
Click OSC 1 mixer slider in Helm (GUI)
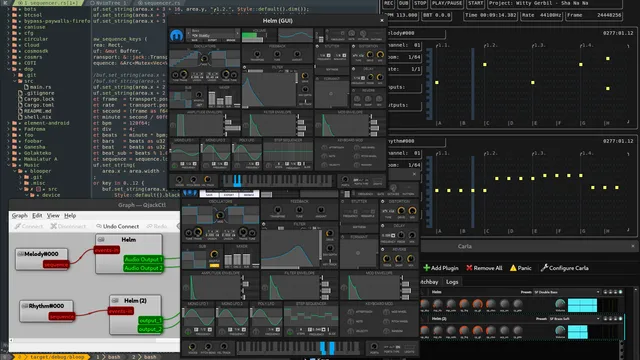tap(211, 99)
